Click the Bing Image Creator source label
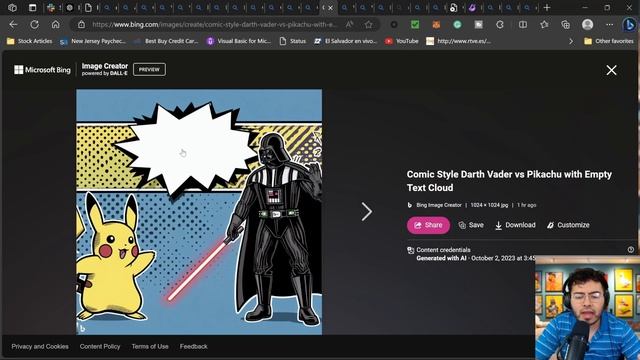The height and width of the screenshot is (360, 640). (439, 205)
